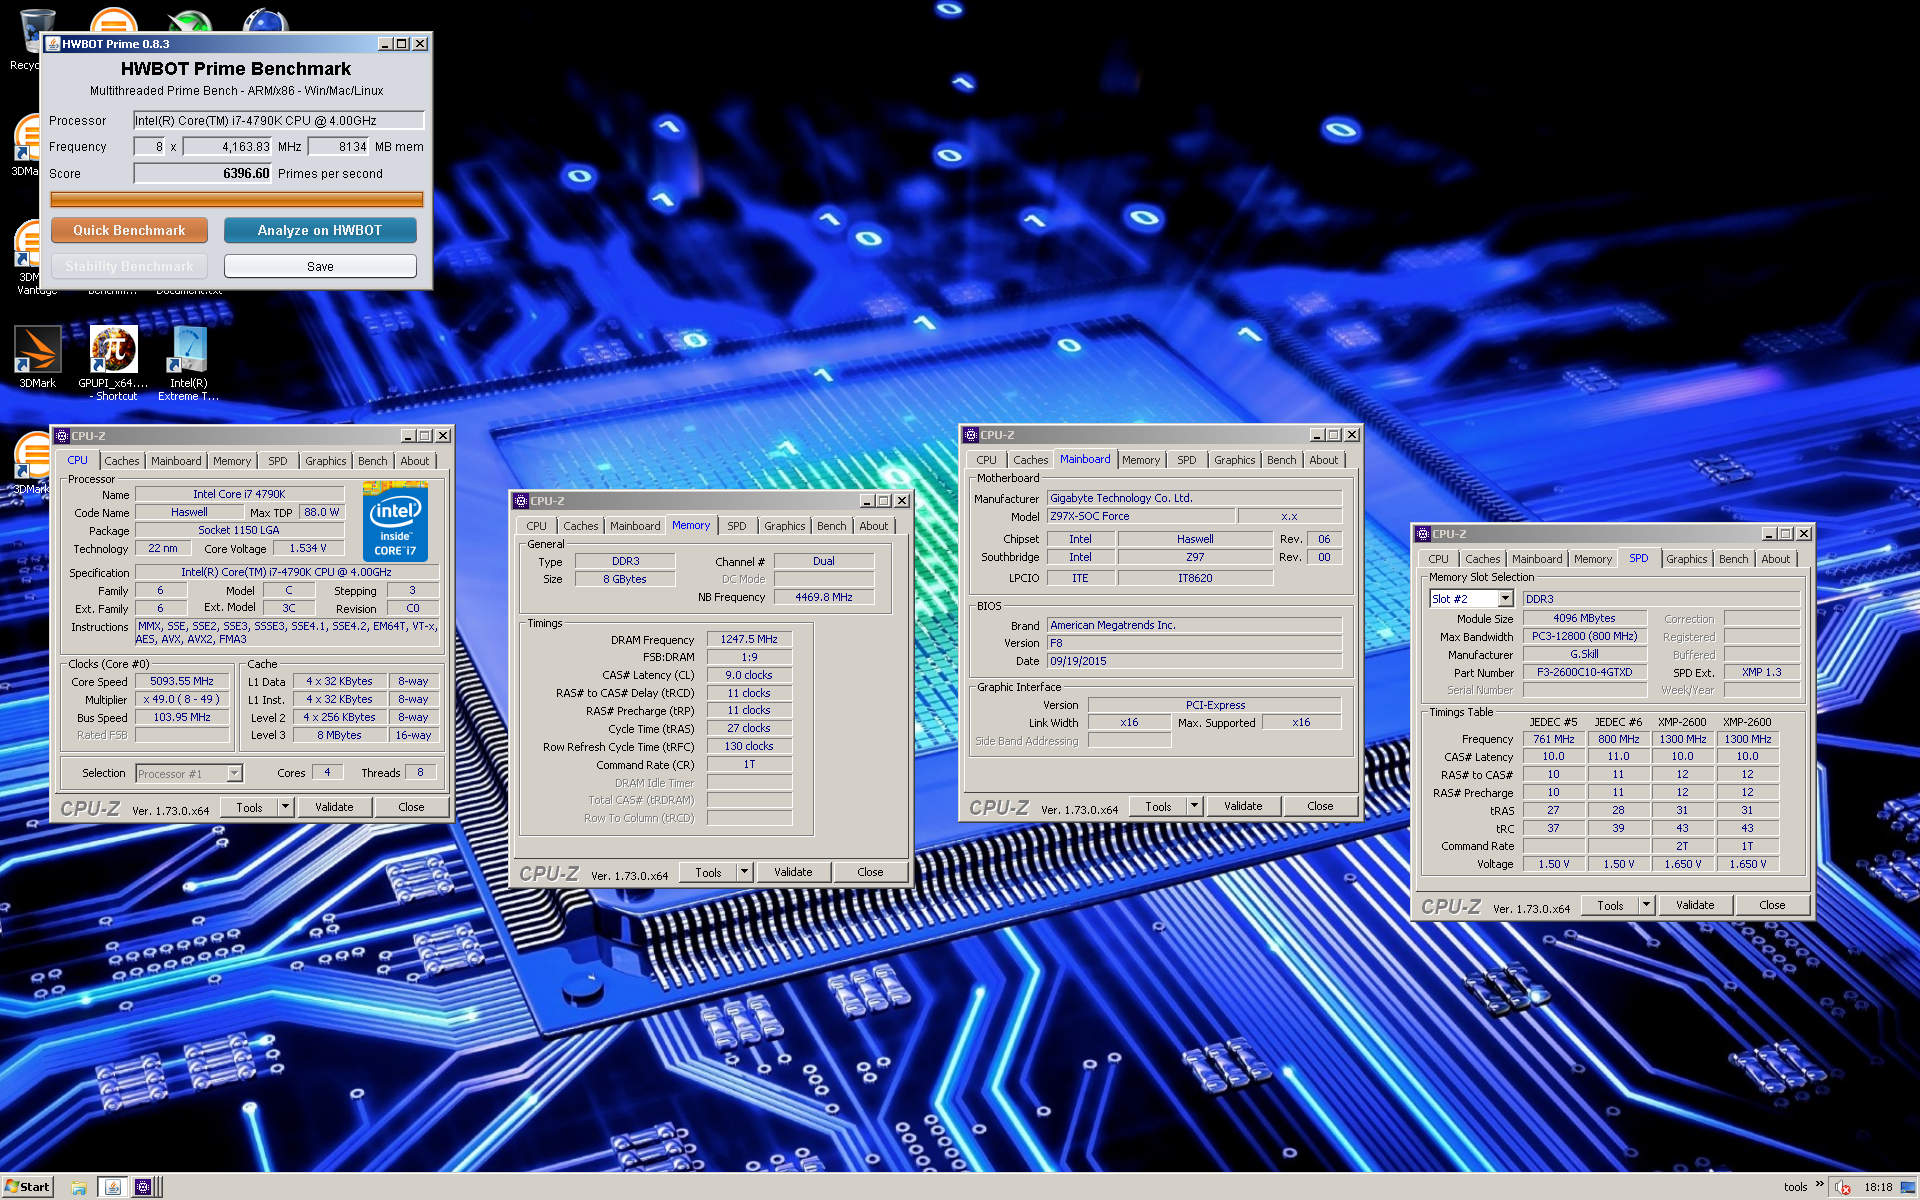Open Tools dropdown arrow in CPU-Z Memory window

pos(744,872)
